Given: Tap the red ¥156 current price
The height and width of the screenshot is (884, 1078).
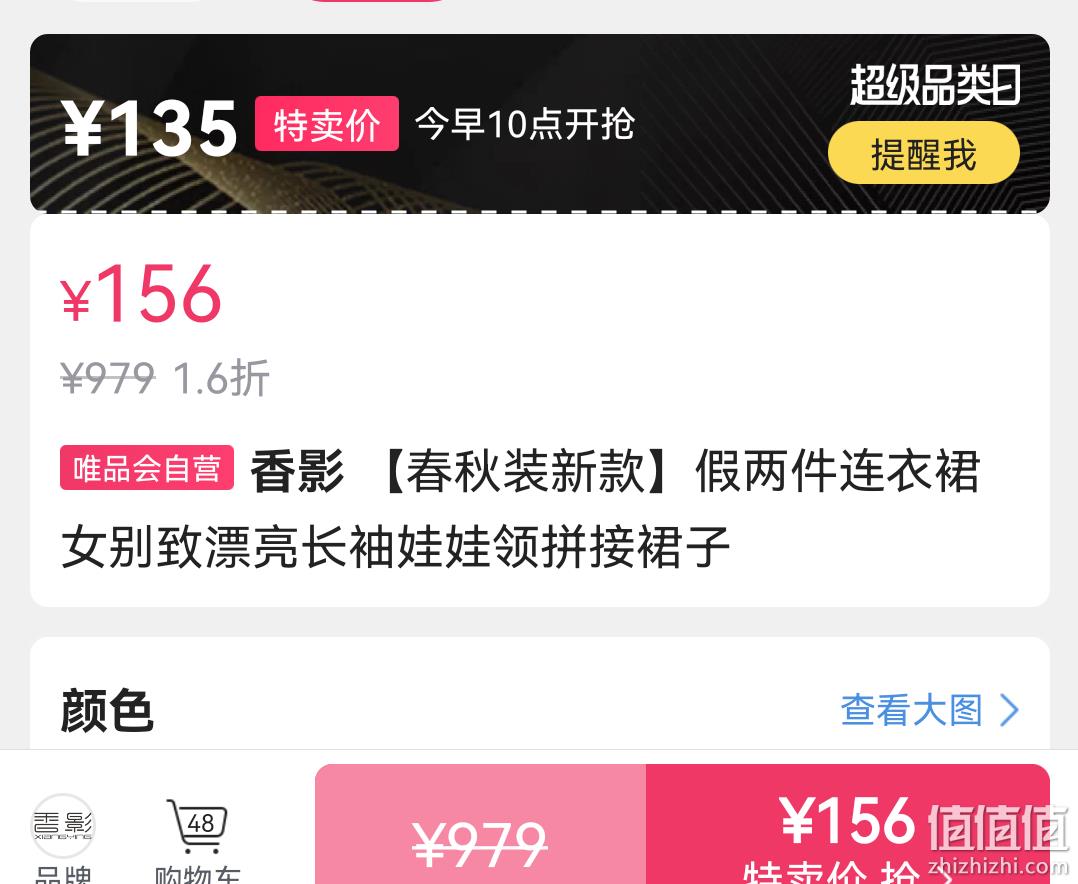Looking at the screenshot, I should (141, 294).
